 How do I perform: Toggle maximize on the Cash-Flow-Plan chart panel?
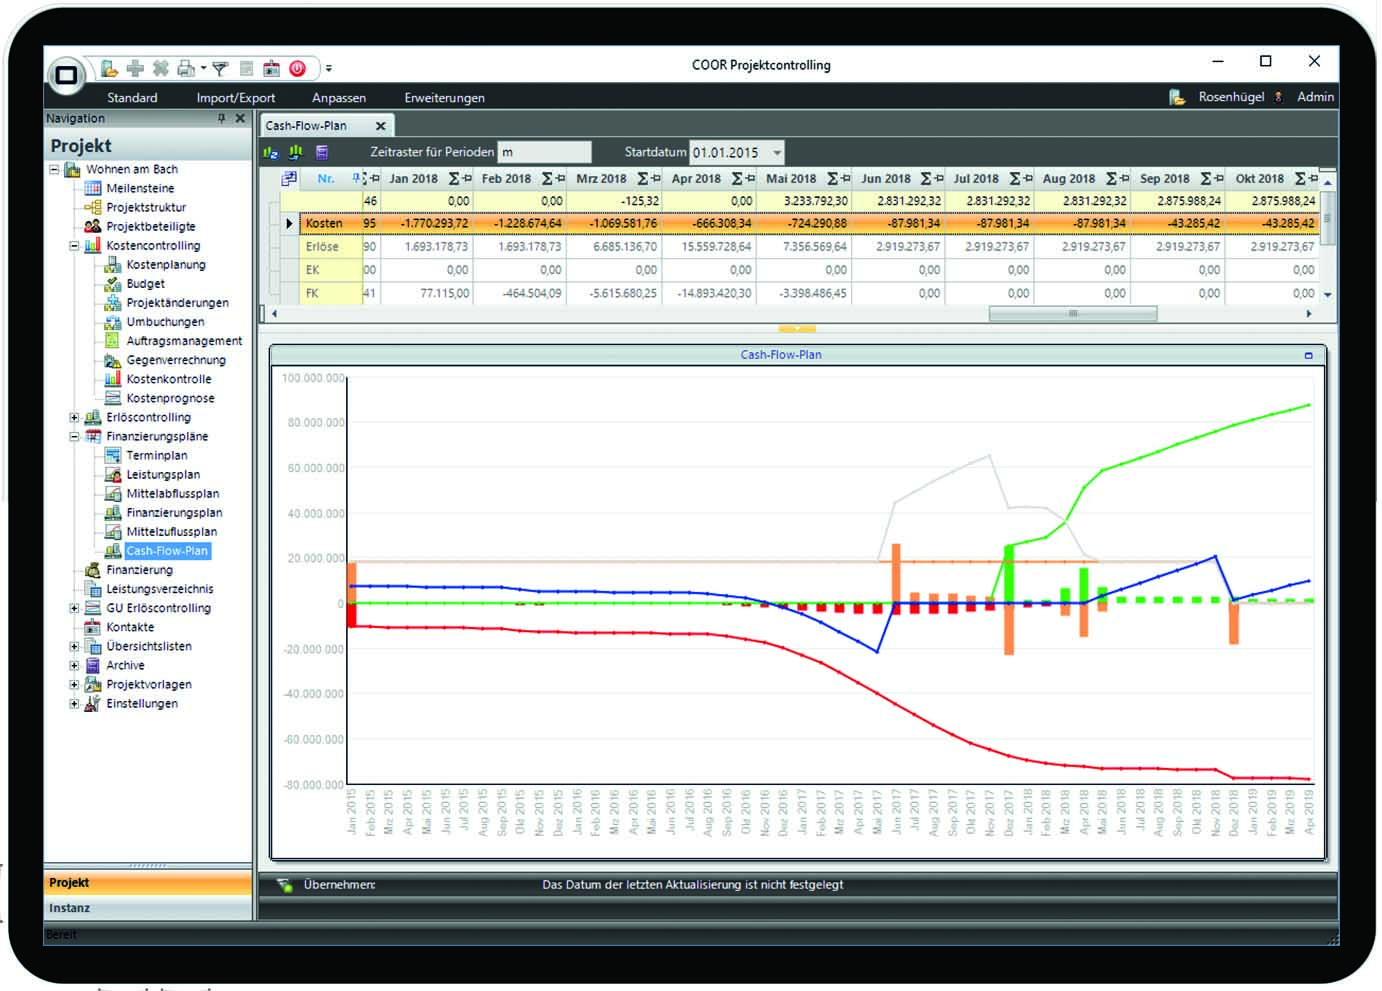pos(1308,355)
